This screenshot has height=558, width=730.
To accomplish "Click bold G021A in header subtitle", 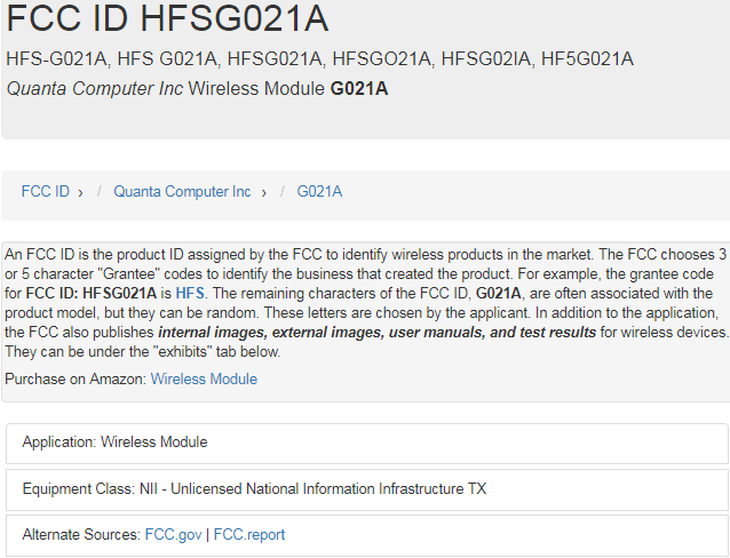I will (x=359, y=88).
